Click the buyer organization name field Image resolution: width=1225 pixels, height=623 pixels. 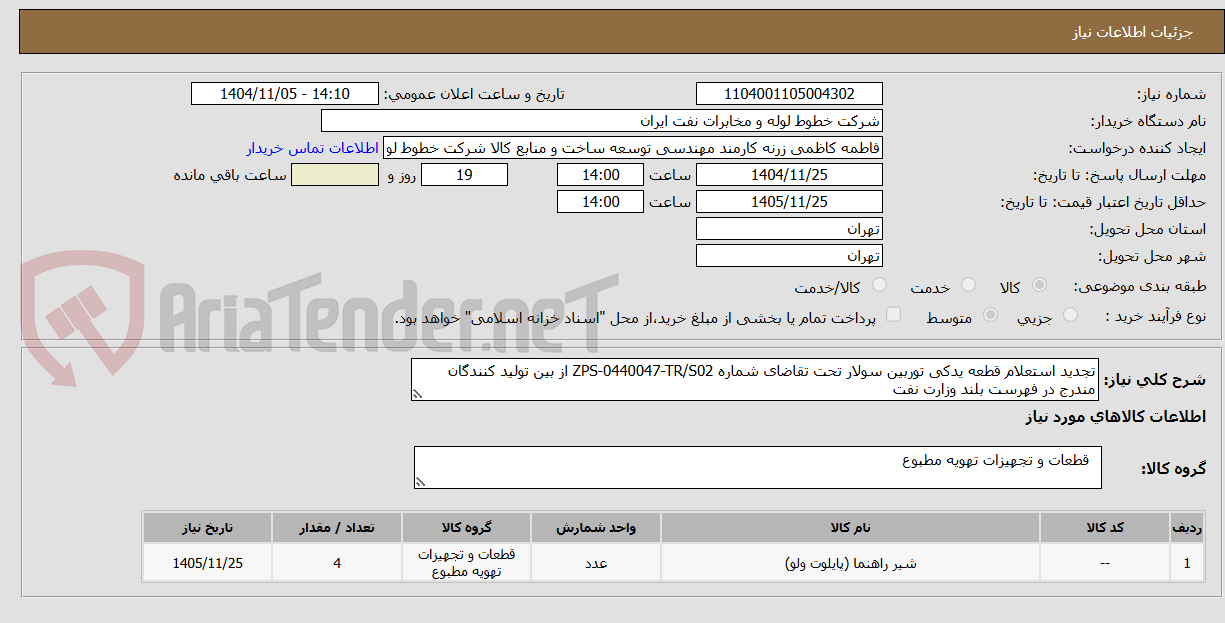pyautogui.click(x=602, y=121)
